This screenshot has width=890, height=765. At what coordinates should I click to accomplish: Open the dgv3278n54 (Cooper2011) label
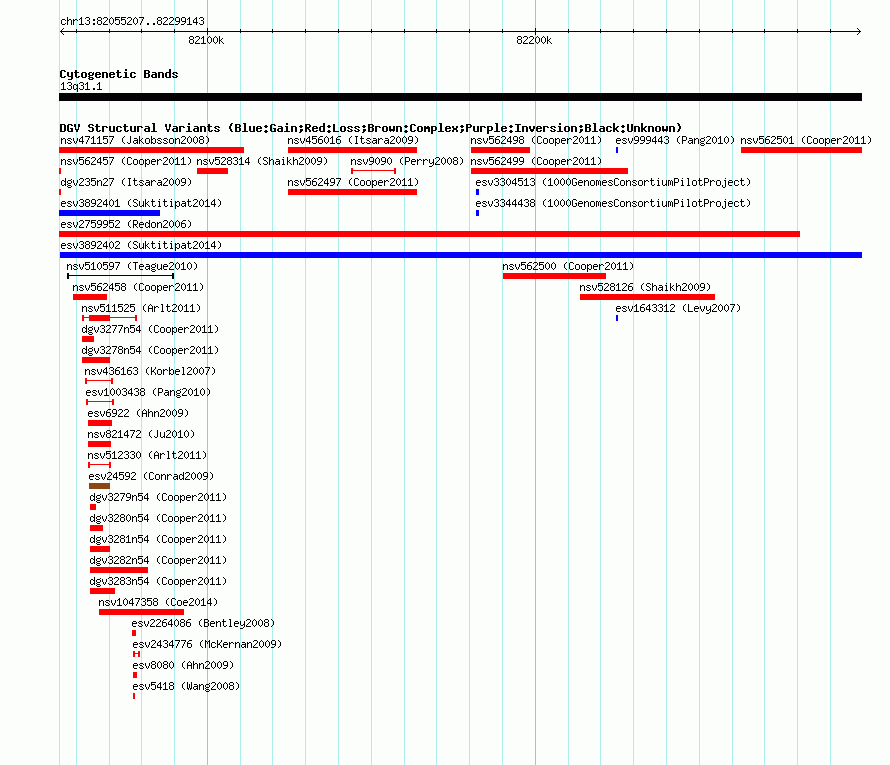pyautogui.click(x=150, y=350)
